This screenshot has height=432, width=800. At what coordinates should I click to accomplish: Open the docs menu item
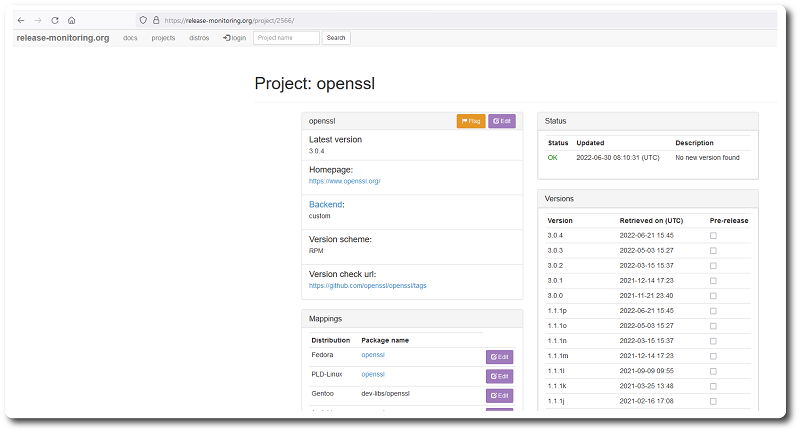tap(130, 38)
